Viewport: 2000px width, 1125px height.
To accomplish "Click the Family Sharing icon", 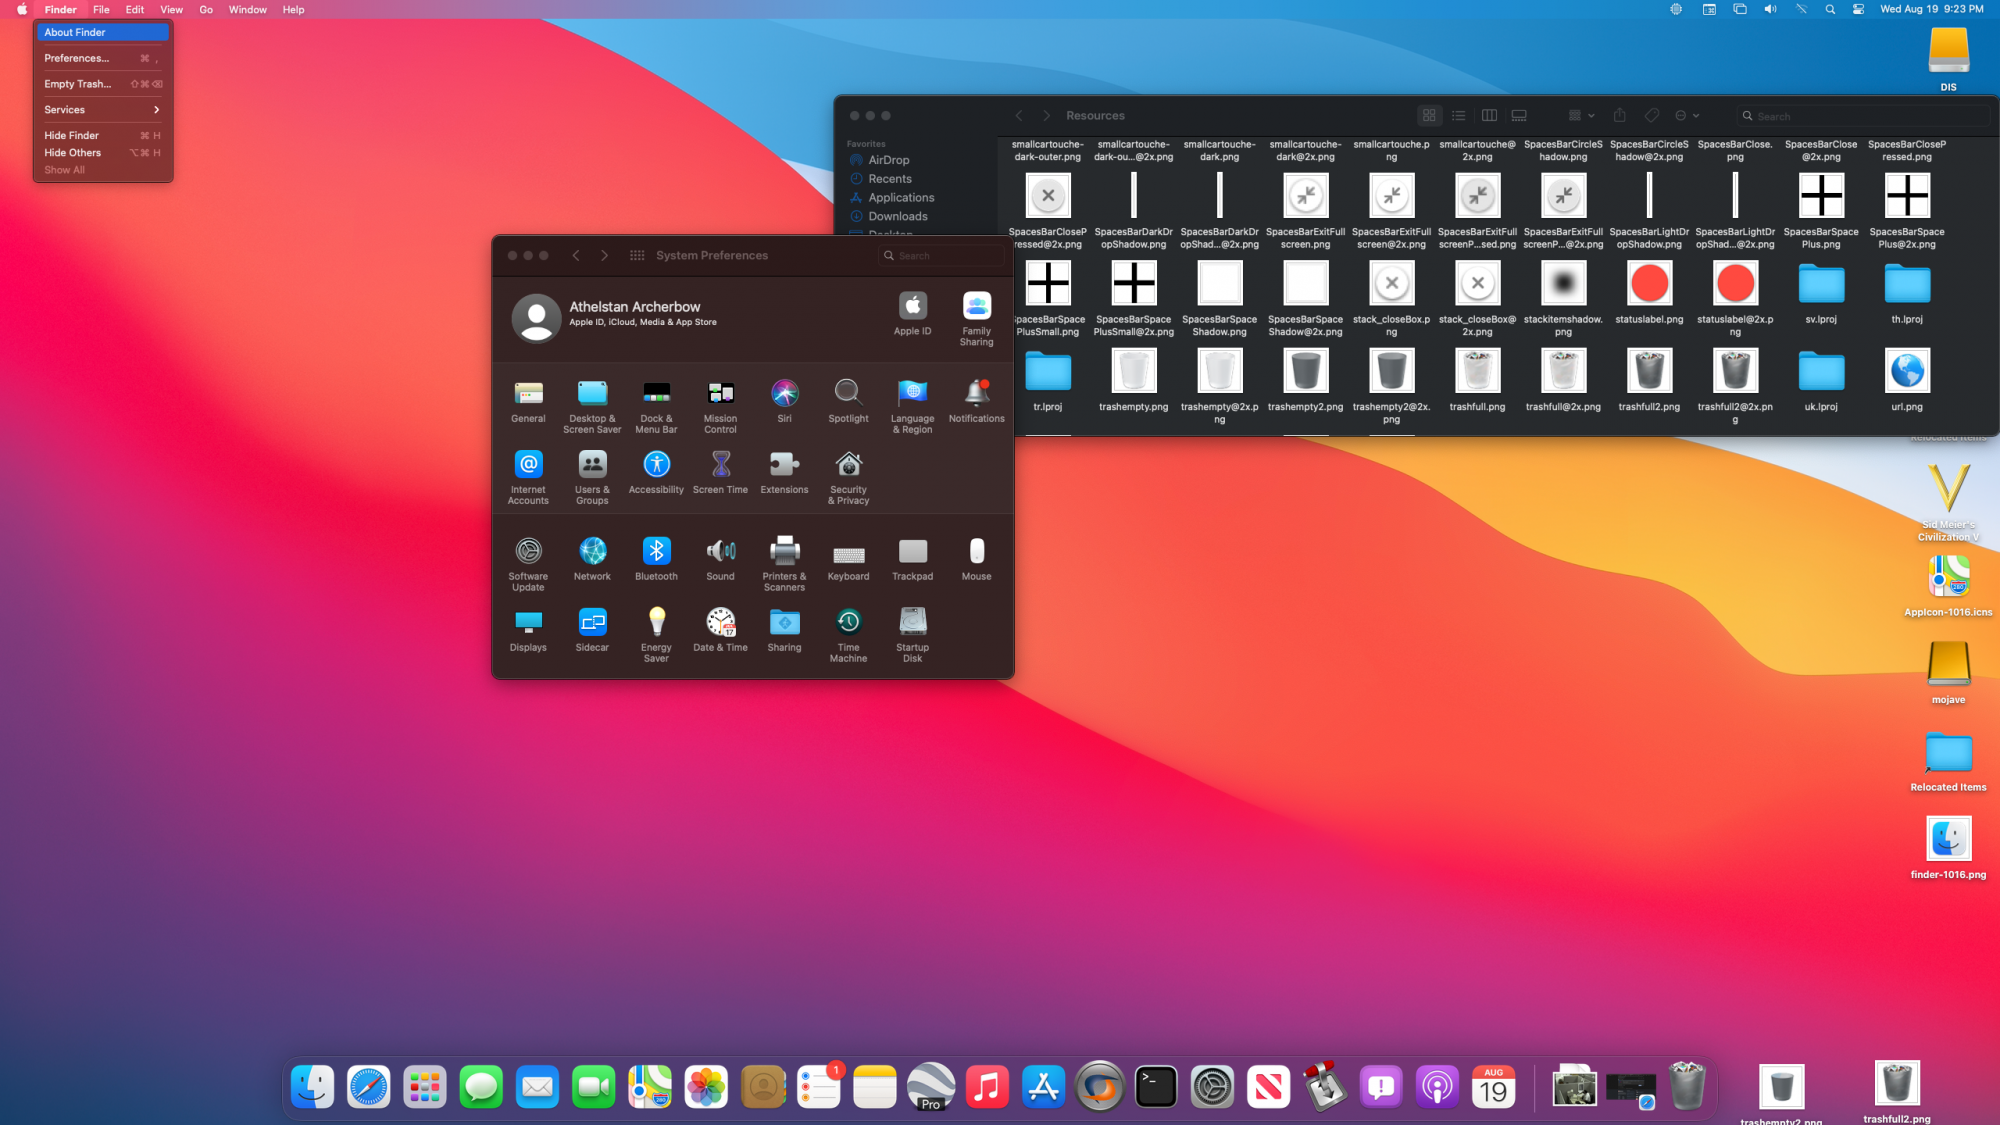I will coord(976,307).
